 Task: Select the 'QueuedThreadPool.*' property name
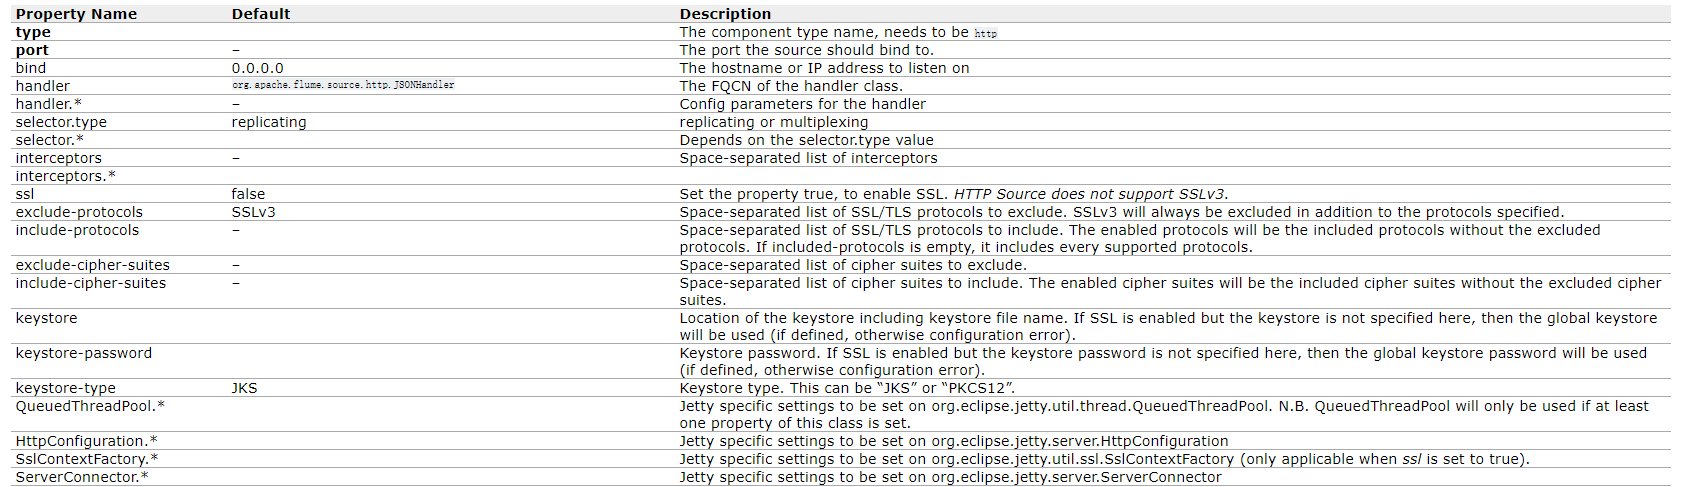pos(90,406)
